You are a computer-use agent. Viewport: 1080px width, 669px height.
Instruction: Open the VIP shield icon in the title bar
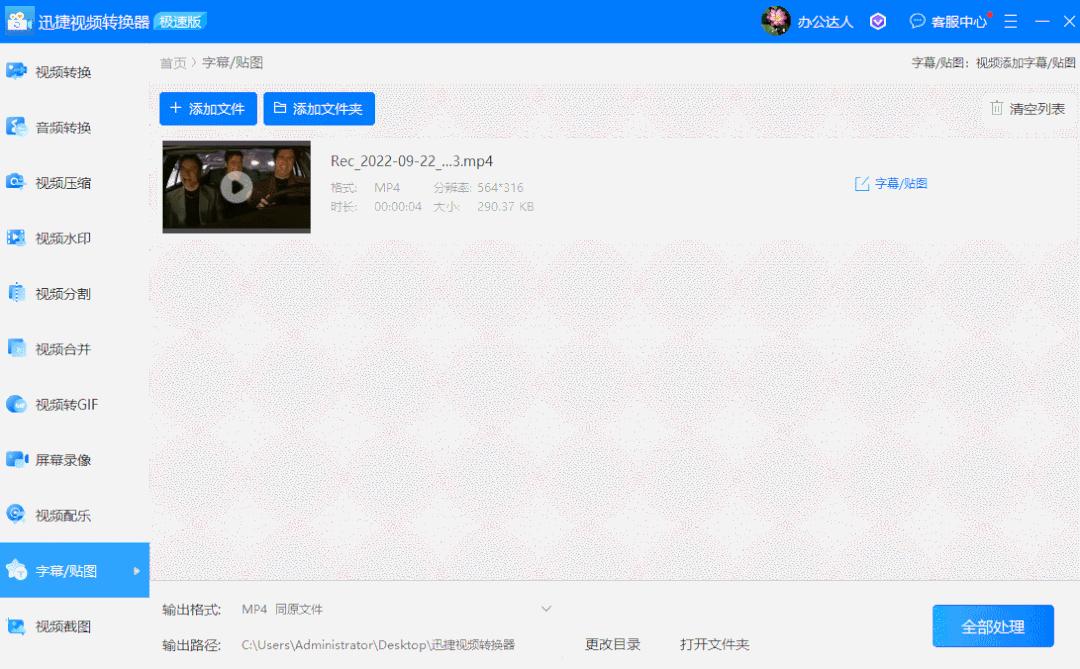877,20
